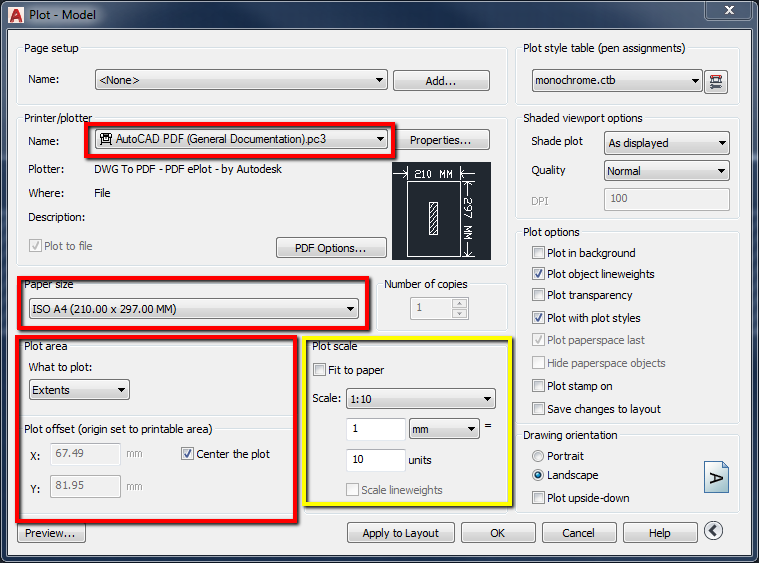Open the Scale 1:10 dropdown
This screenshot has width=759, height=563.
421,398
